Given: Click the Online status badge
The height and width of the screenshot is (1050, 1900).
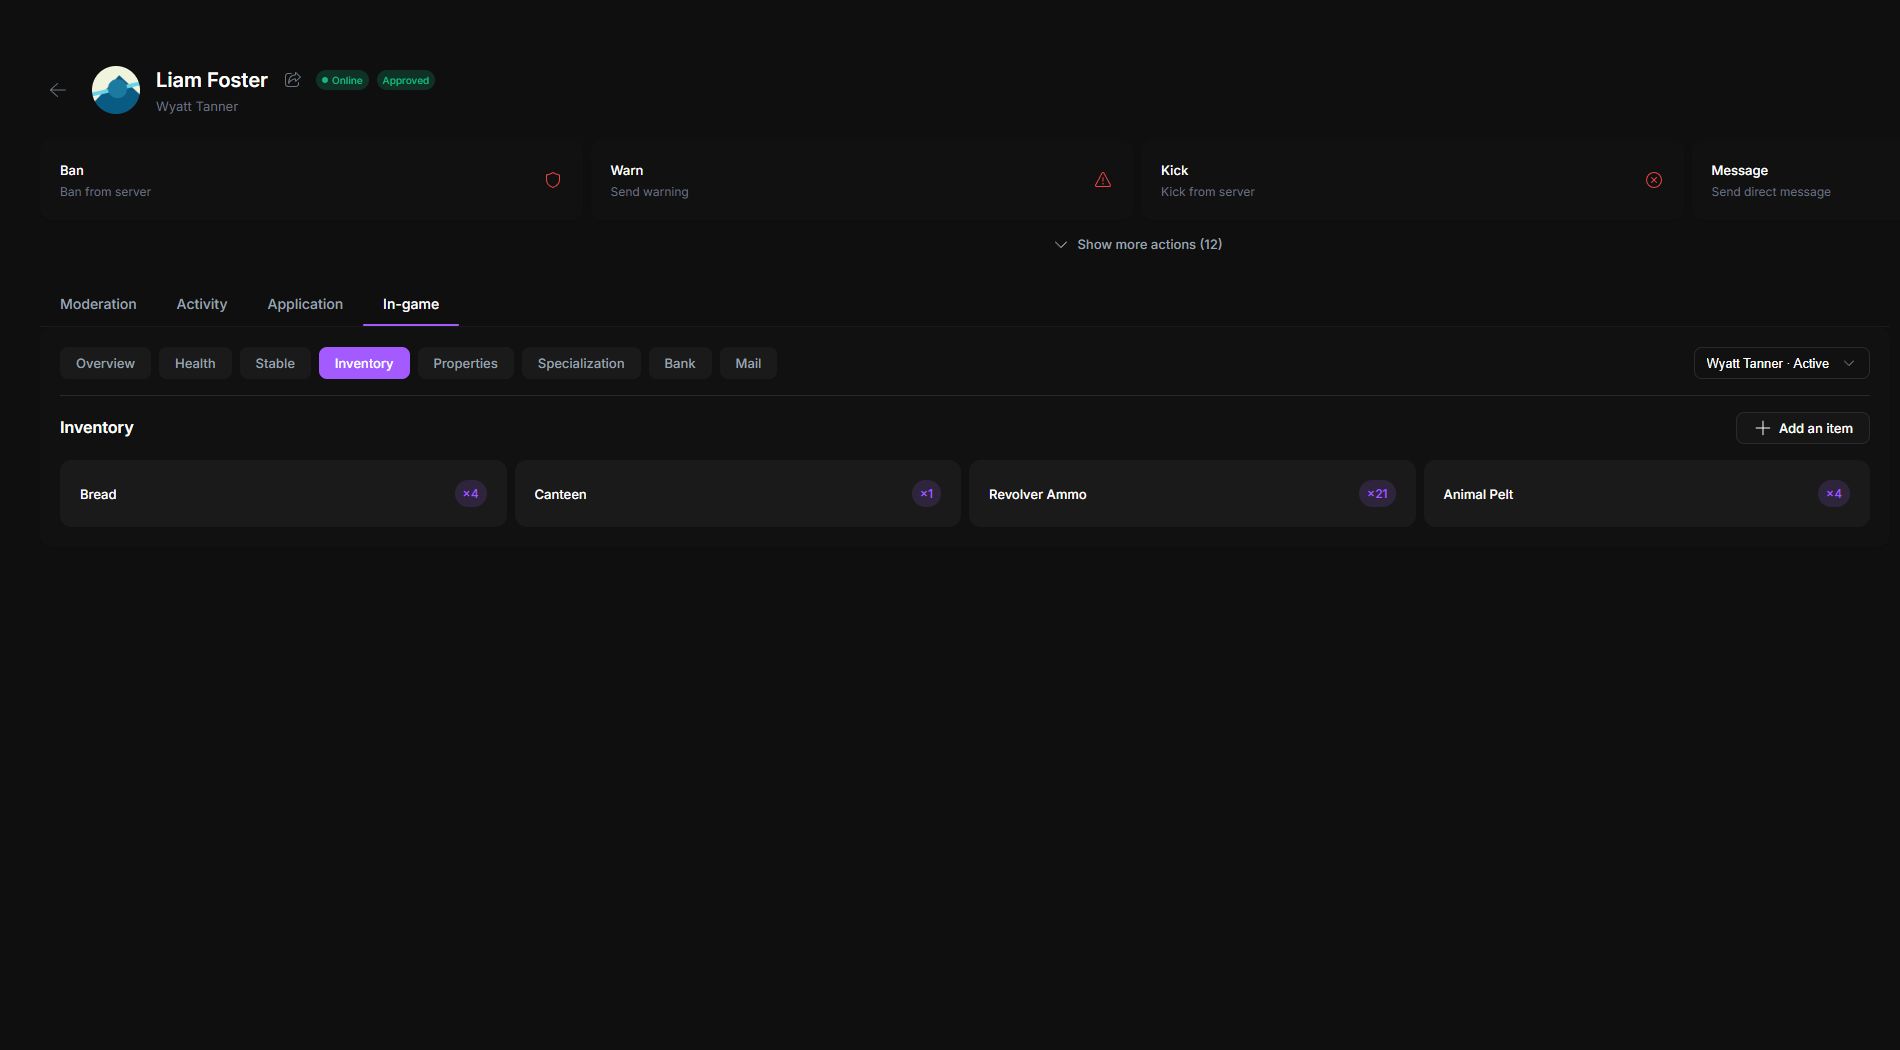Looking at the screenshot, I should [342, 80].
